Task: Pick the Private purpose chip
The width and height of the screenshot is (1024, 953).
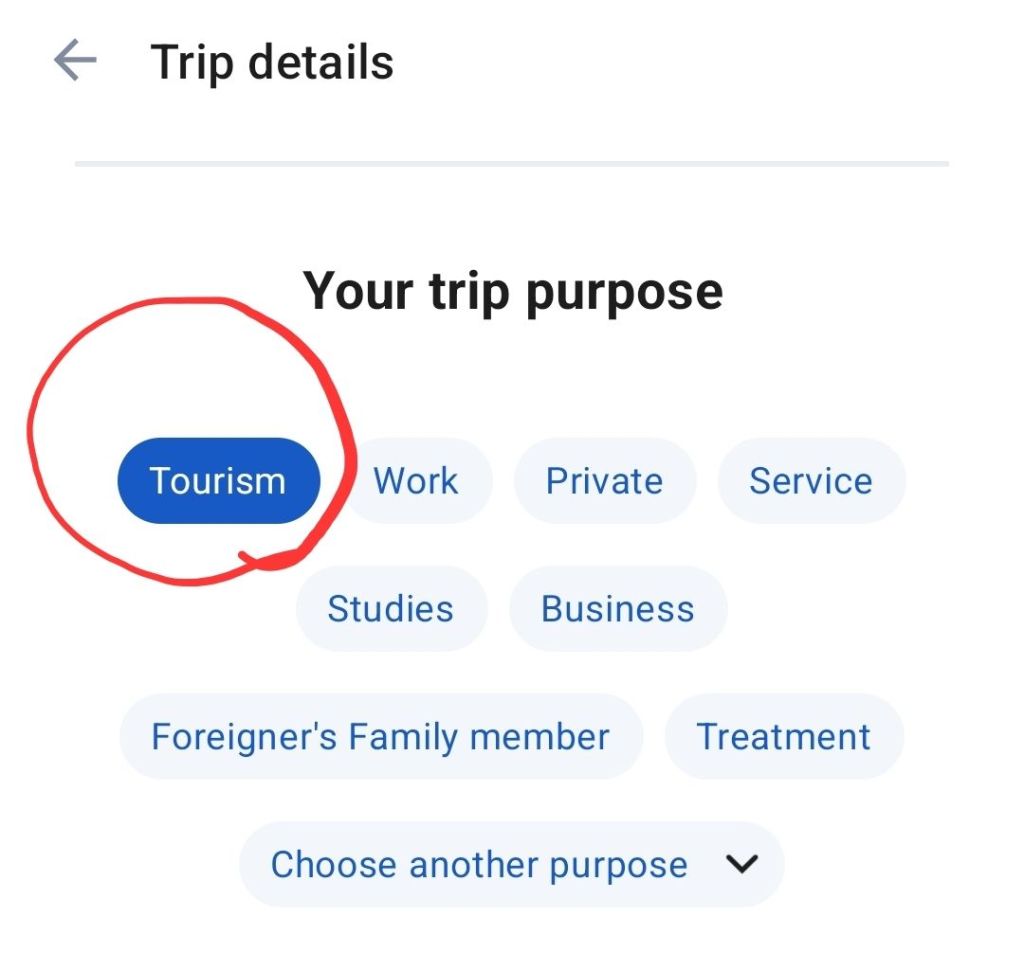Action: coord(605,481)
